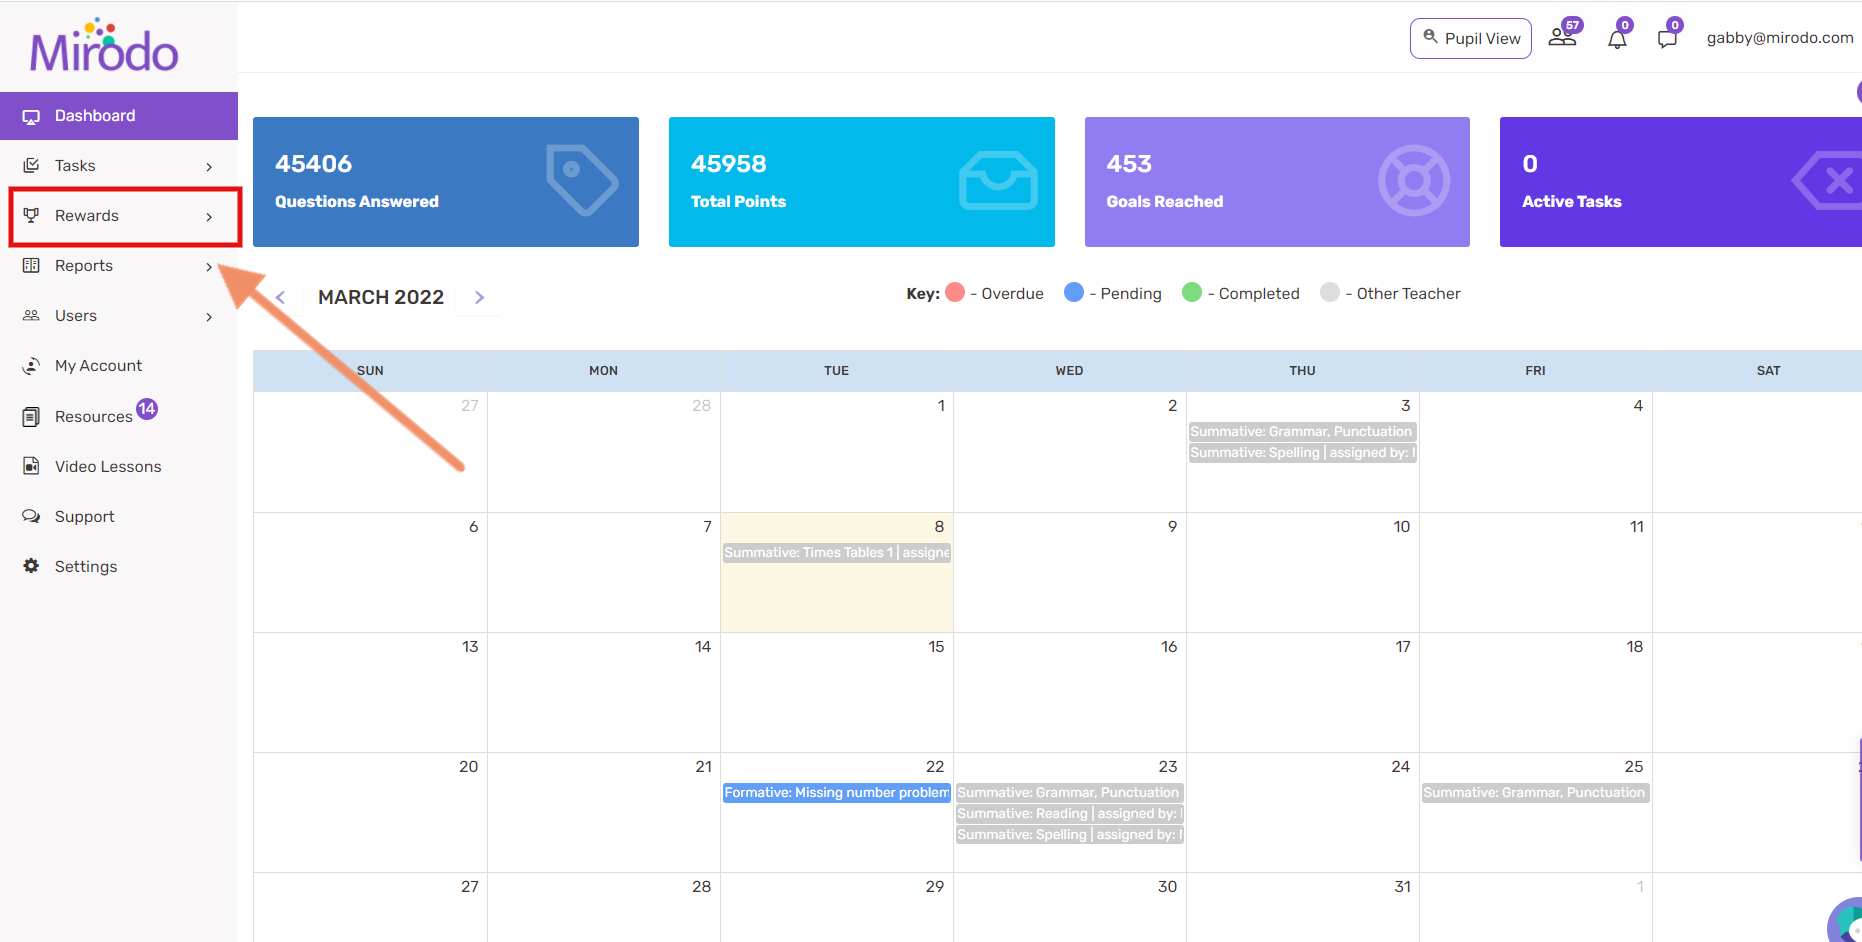Go to previous month arrow
1862x942 pixels.
[281, 297]
